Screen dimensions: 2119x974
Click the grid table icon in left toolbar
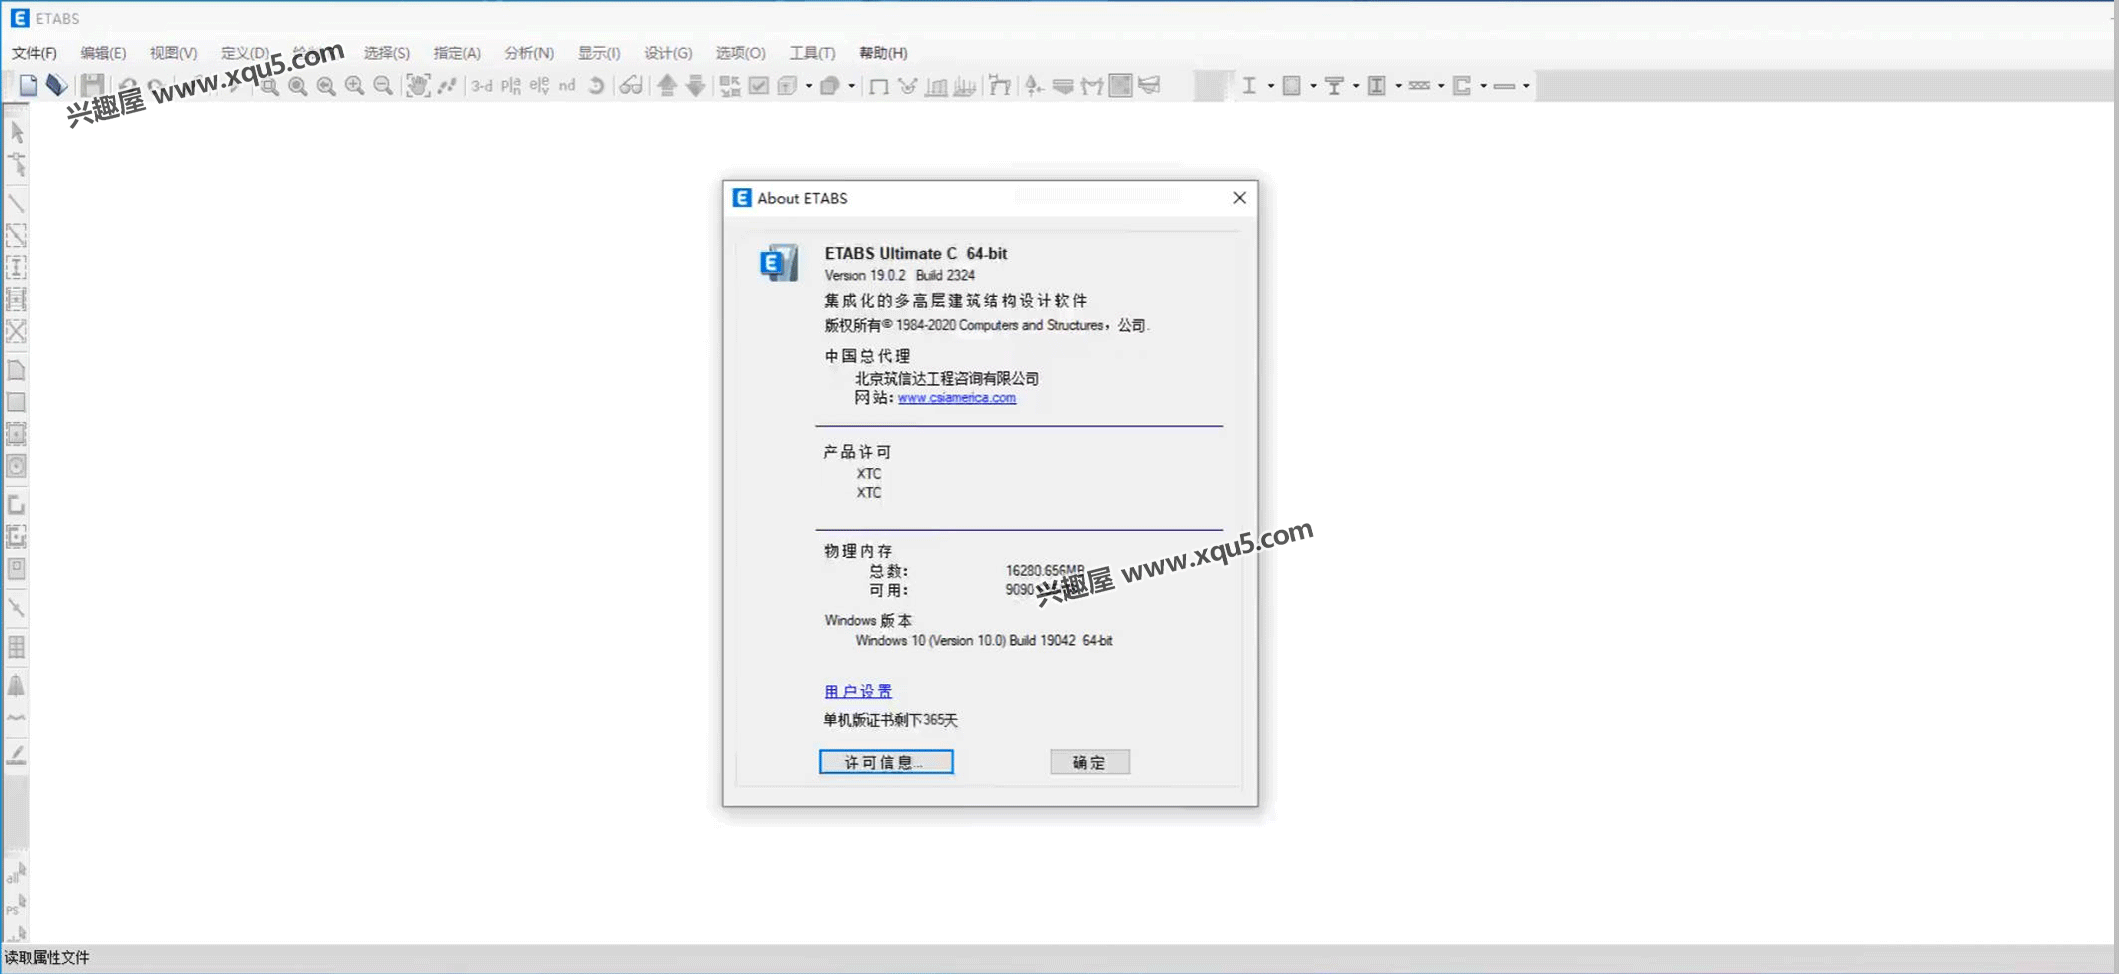point(17,647)
